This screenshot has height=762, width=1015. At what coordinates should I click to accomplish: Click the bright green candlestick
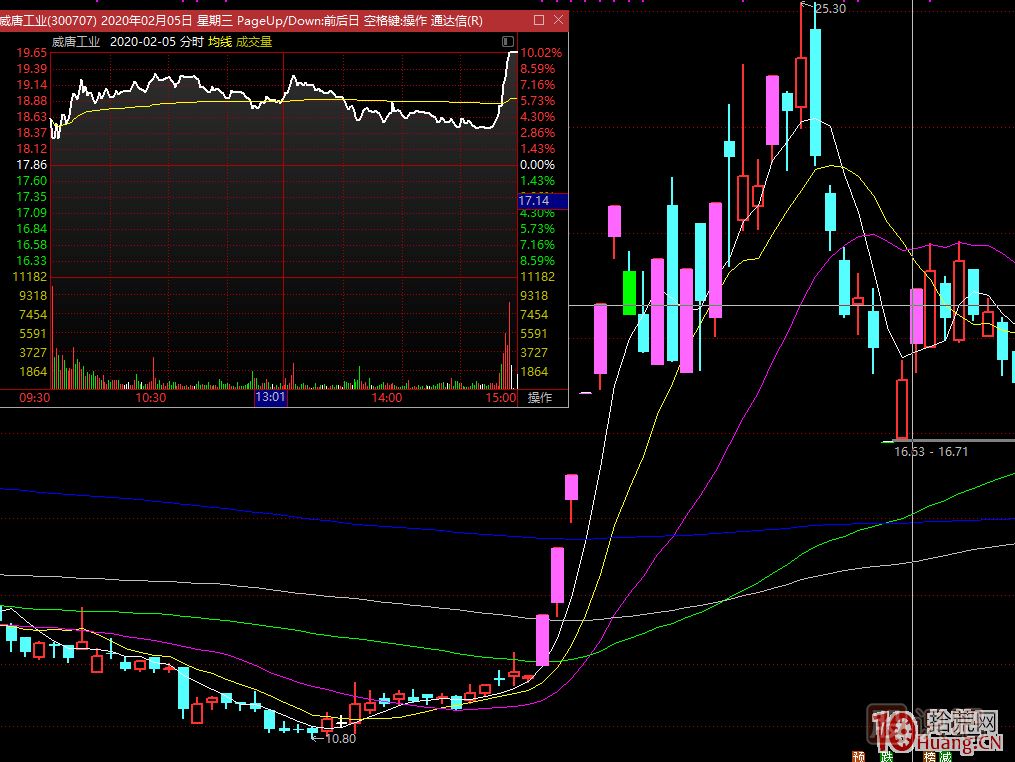629,292
